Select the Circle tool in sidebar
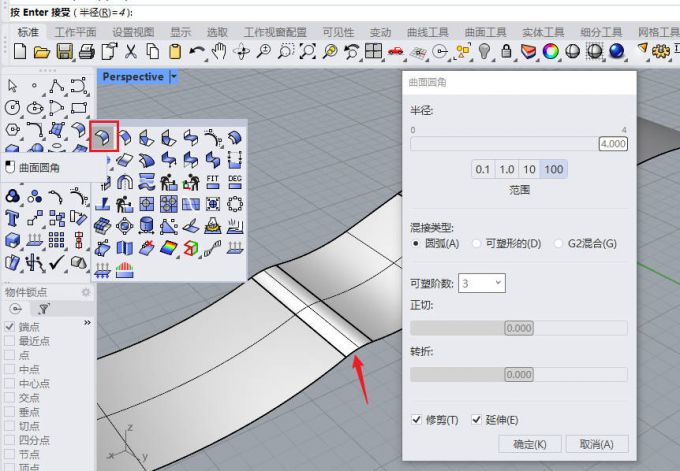The width and height of the screenshot is (680, 471). click(x=12, y=108)
